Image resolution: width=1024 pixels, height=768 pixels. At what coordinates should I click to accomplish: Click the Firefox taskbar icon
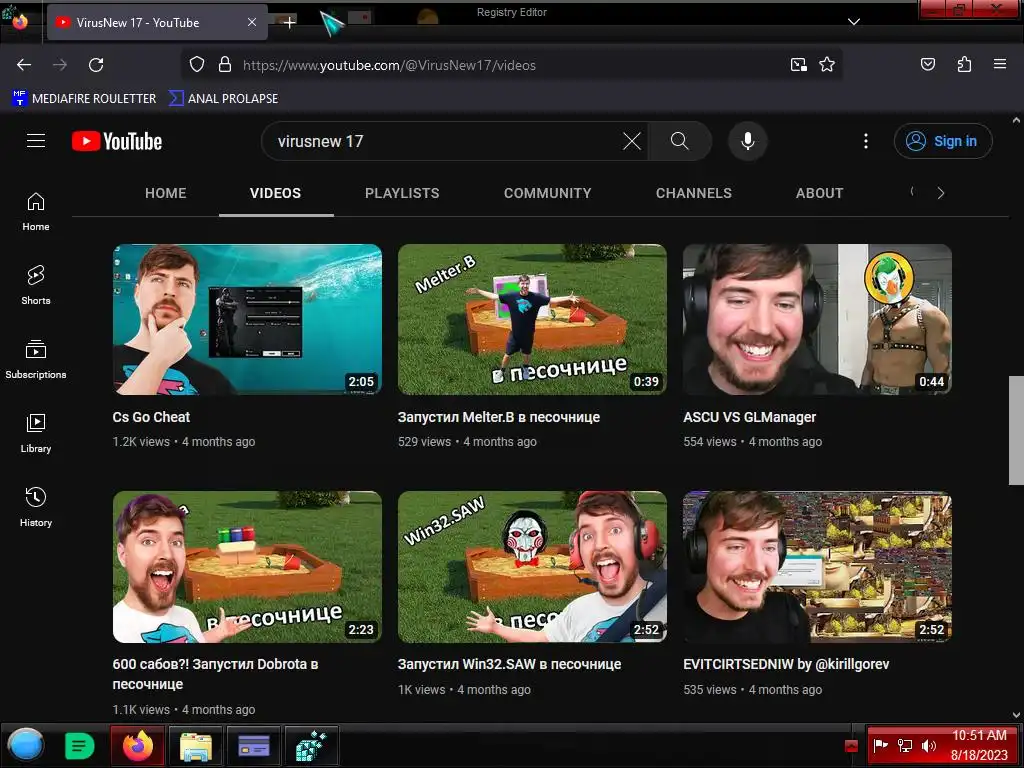point(138,745)
